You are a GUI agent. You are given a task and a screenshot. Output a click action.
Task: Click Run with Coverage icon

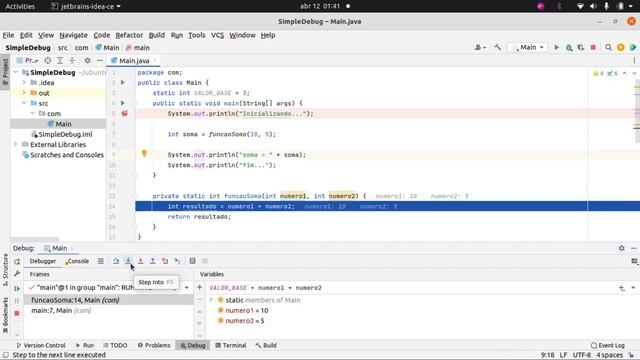(581, 48)
